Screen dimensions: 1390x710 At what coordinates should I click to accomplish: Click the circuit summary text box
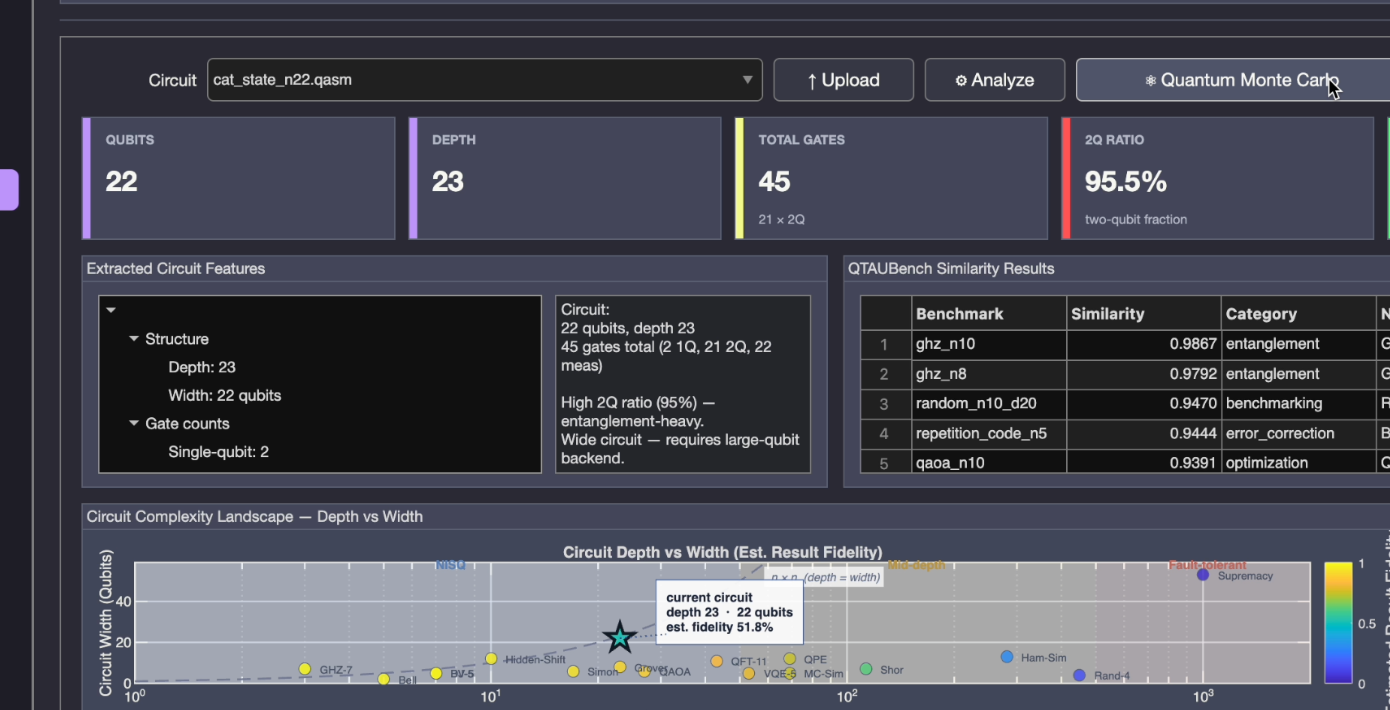coord(683,384)
